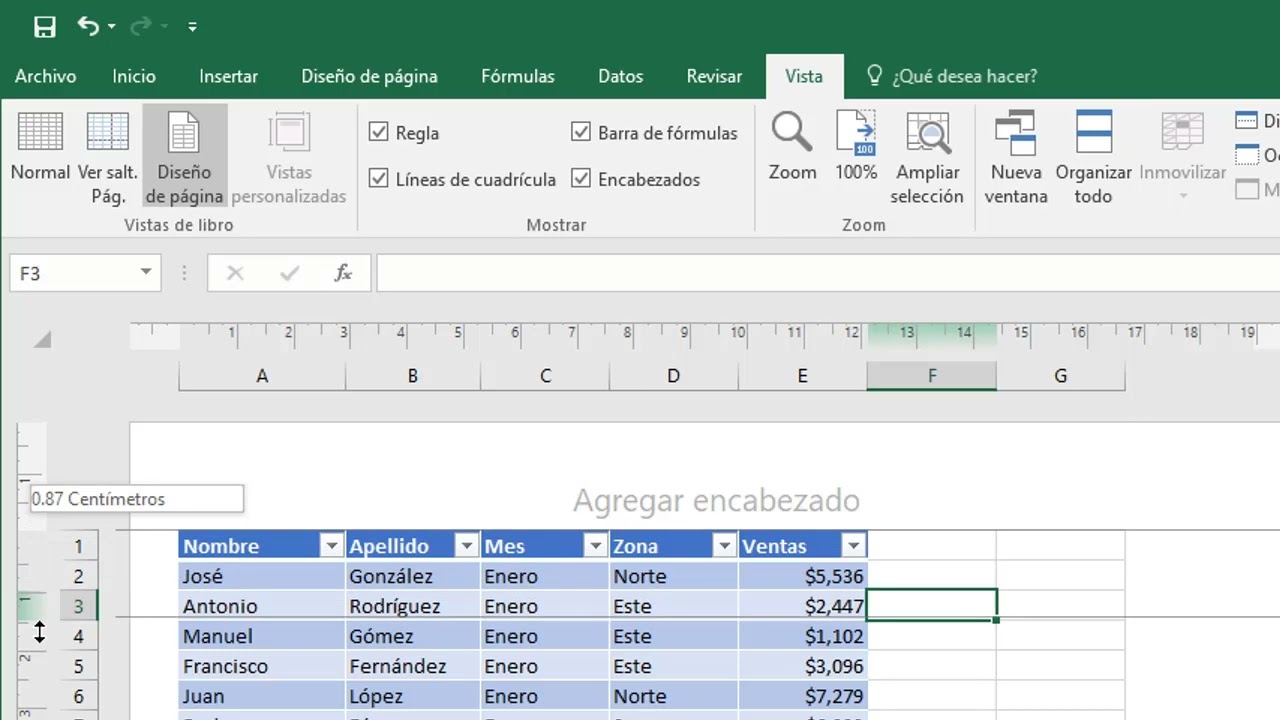
Task: Open the Diseño de página ribbon tab
Action: point(369,76)
